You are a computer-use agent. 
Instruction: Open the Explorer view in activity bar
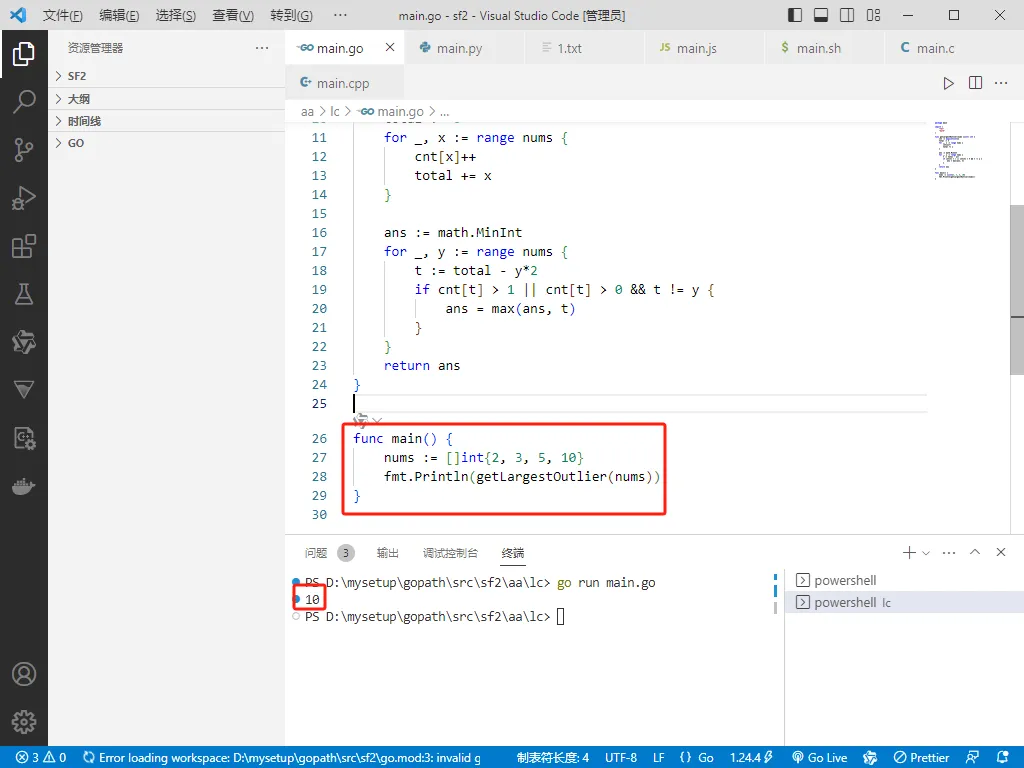click(x=24, y=54)
